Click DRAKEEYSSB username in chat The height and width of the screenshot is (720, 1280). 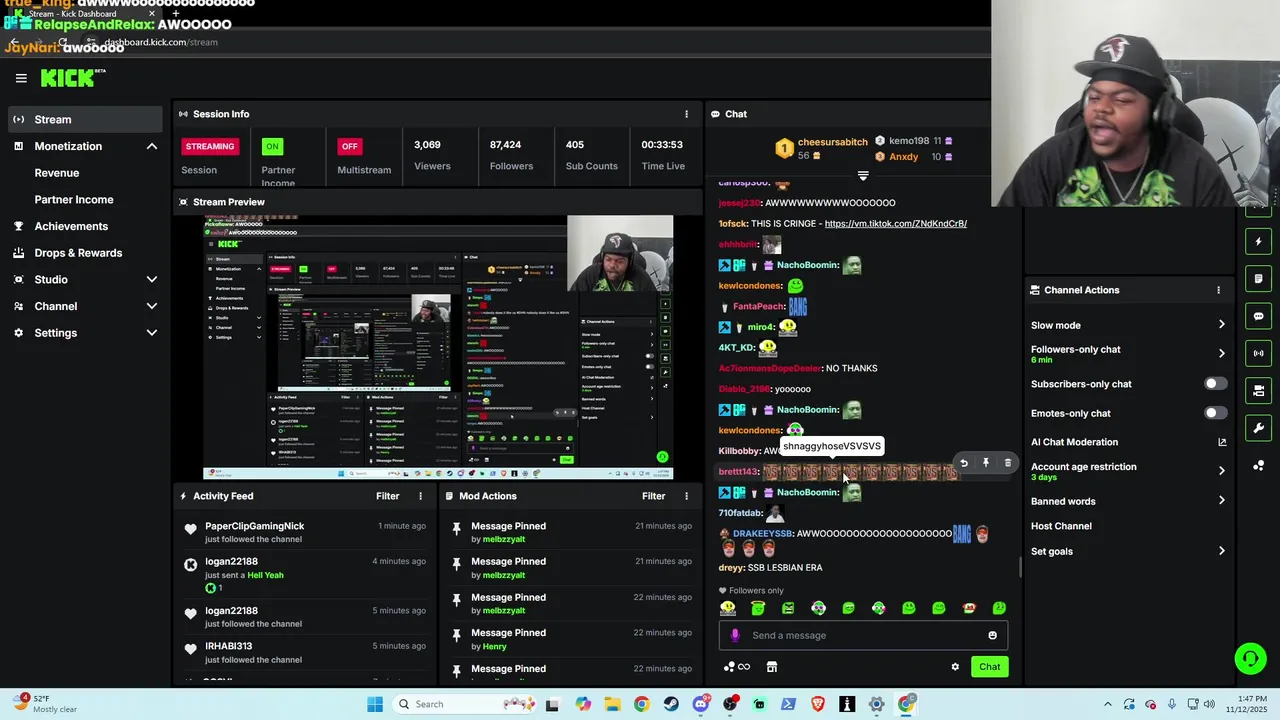click(x=762, y=534)
